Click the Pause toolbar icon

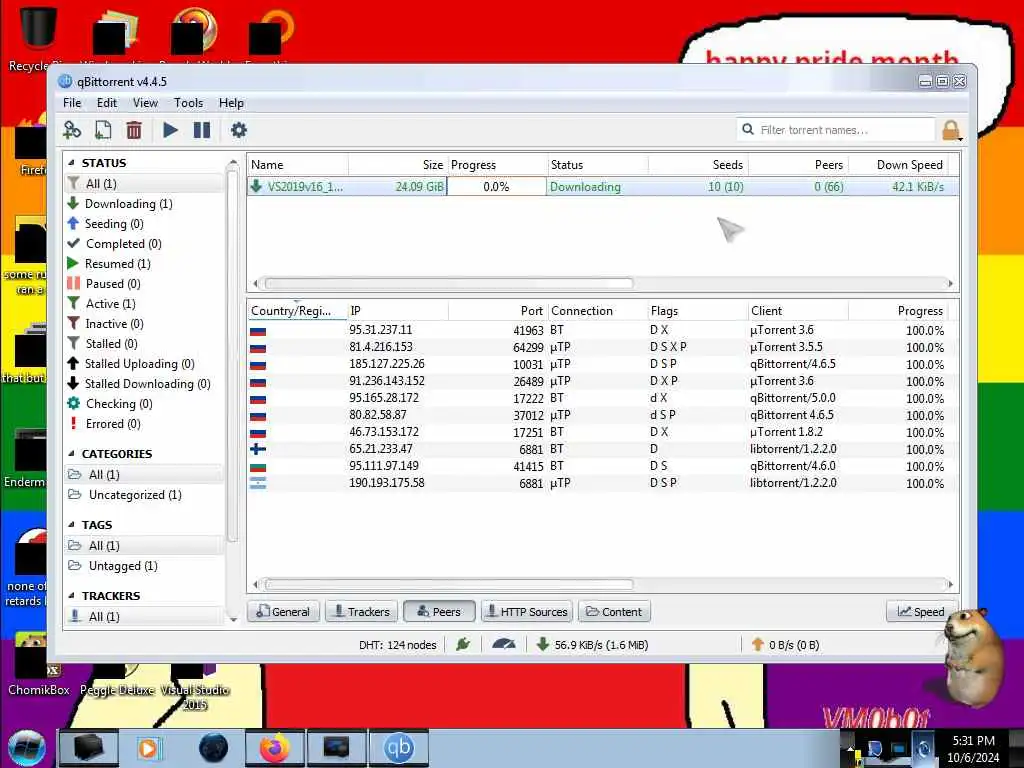point(202,130)
